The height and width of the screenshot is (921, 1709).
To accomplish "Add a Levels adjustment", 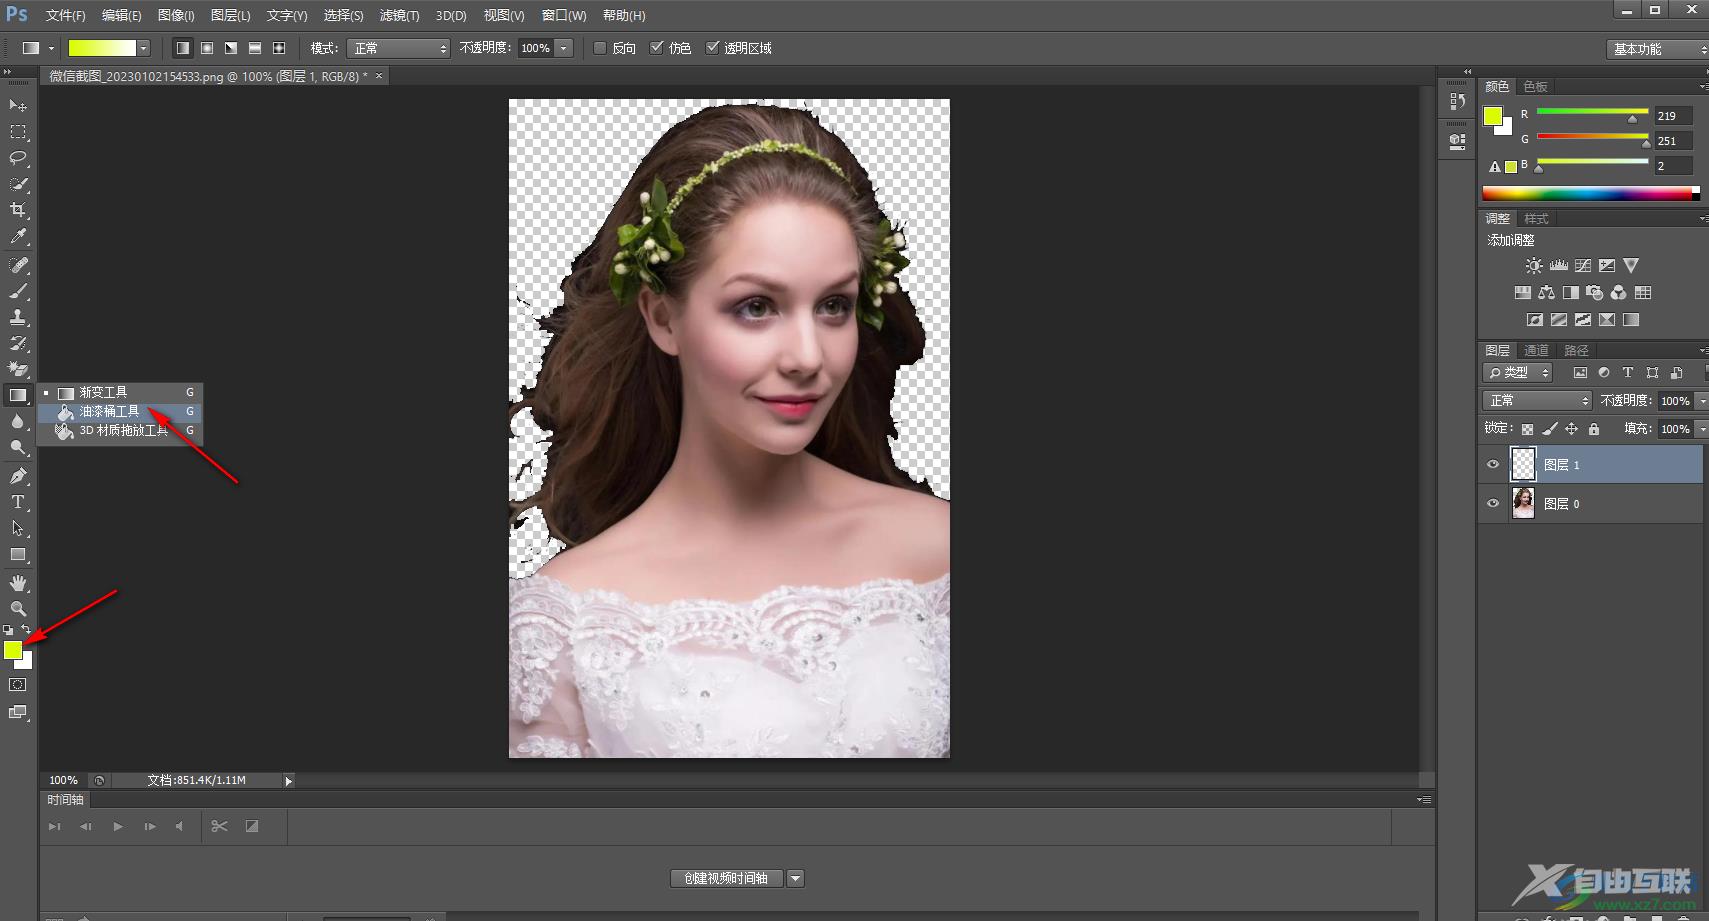I will coord(1559,266).
